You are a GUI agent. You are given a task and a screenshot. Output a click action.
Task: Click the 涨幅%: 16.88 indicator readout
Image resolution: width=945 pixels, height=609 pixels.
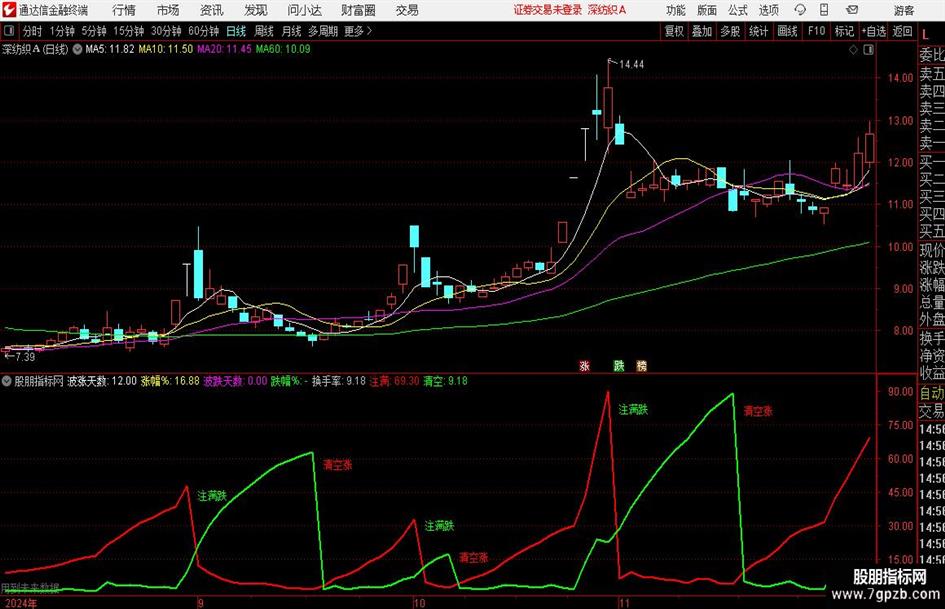click(x=170, y=381)
